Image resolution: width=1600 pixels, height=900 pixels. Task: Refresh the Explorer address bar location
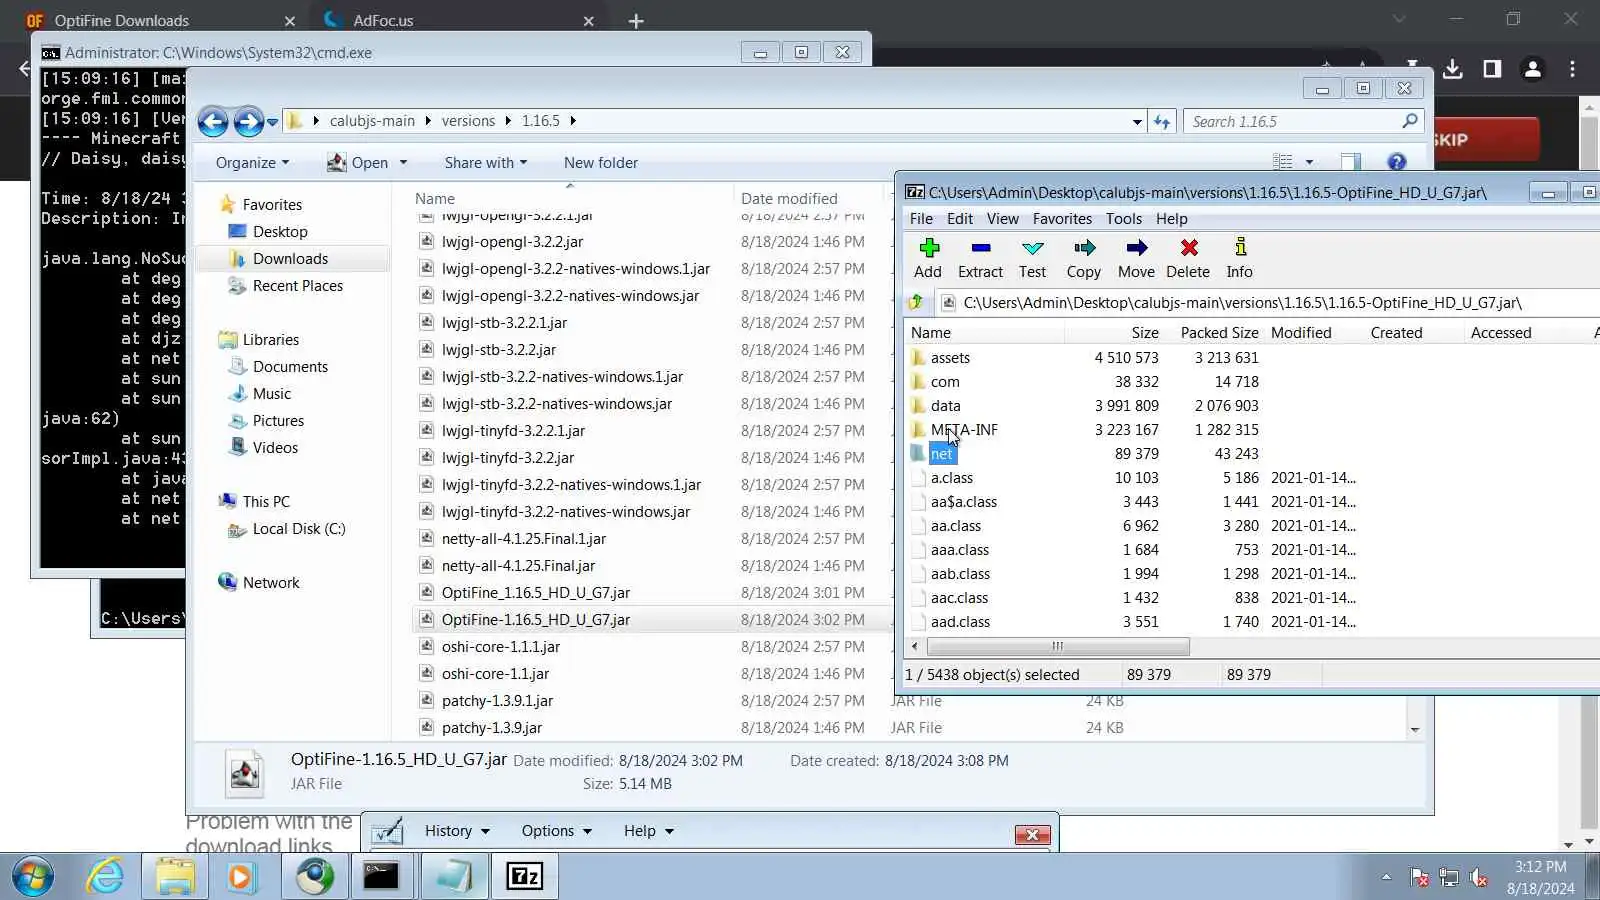tap(1161, 121)
